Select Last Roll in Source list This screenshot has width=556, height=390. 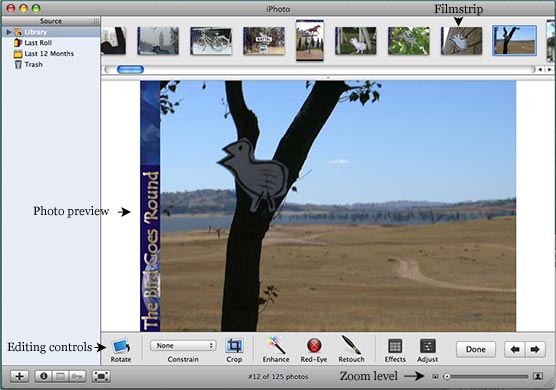click(x=51, y=43)
